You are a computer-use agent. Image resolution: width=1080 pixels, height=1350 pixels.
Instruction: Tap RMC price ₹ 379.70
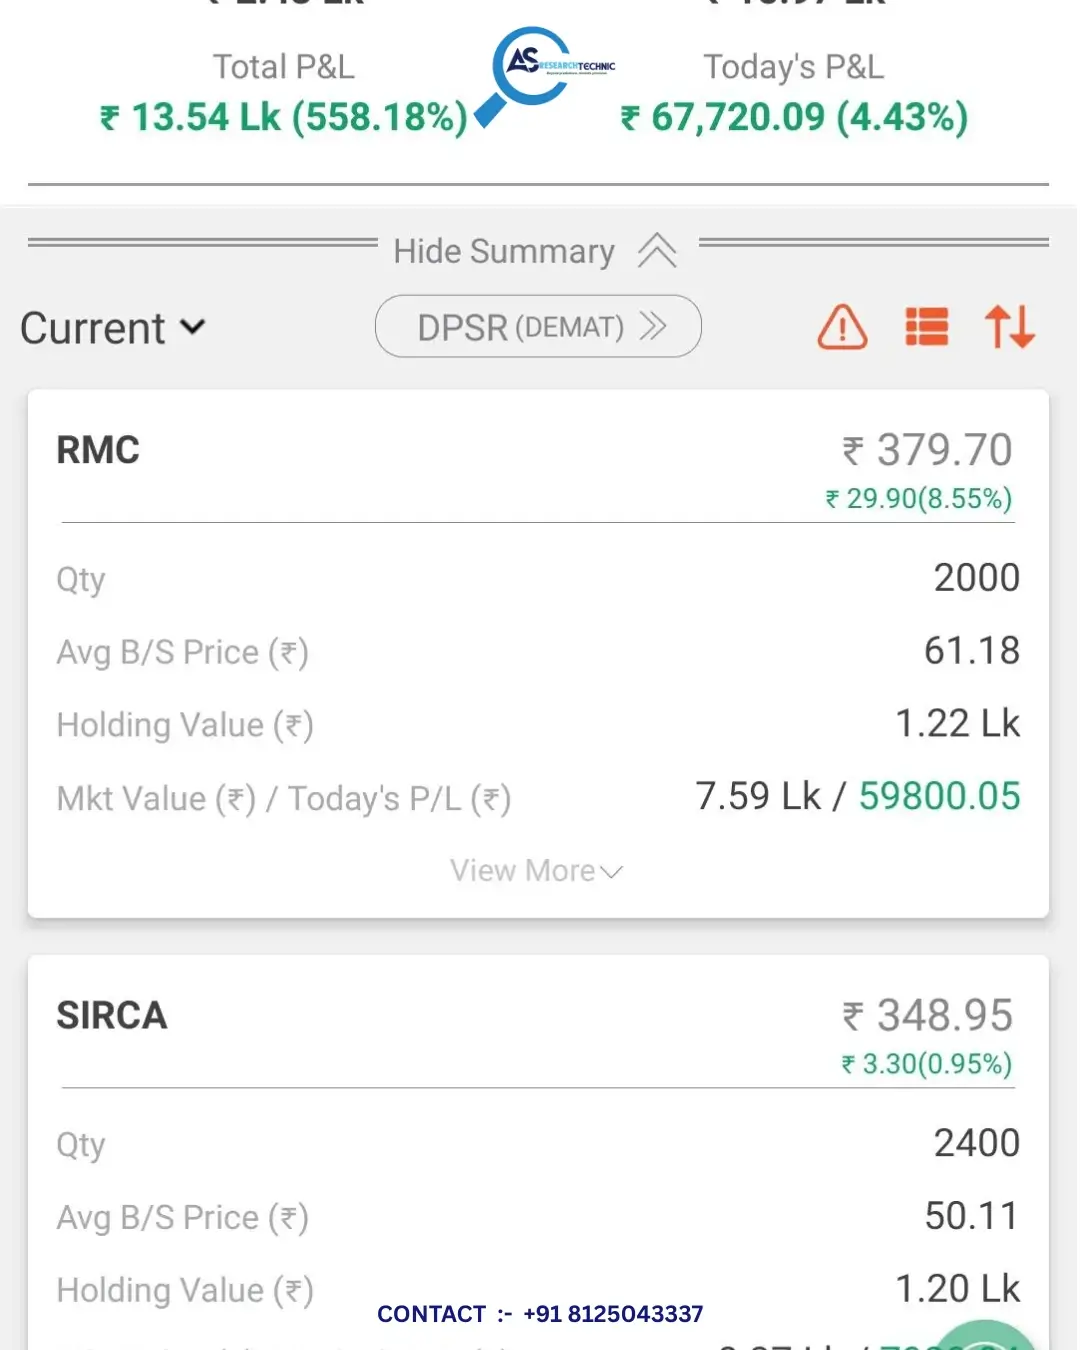pyautogui.click(x=928, y=450)
